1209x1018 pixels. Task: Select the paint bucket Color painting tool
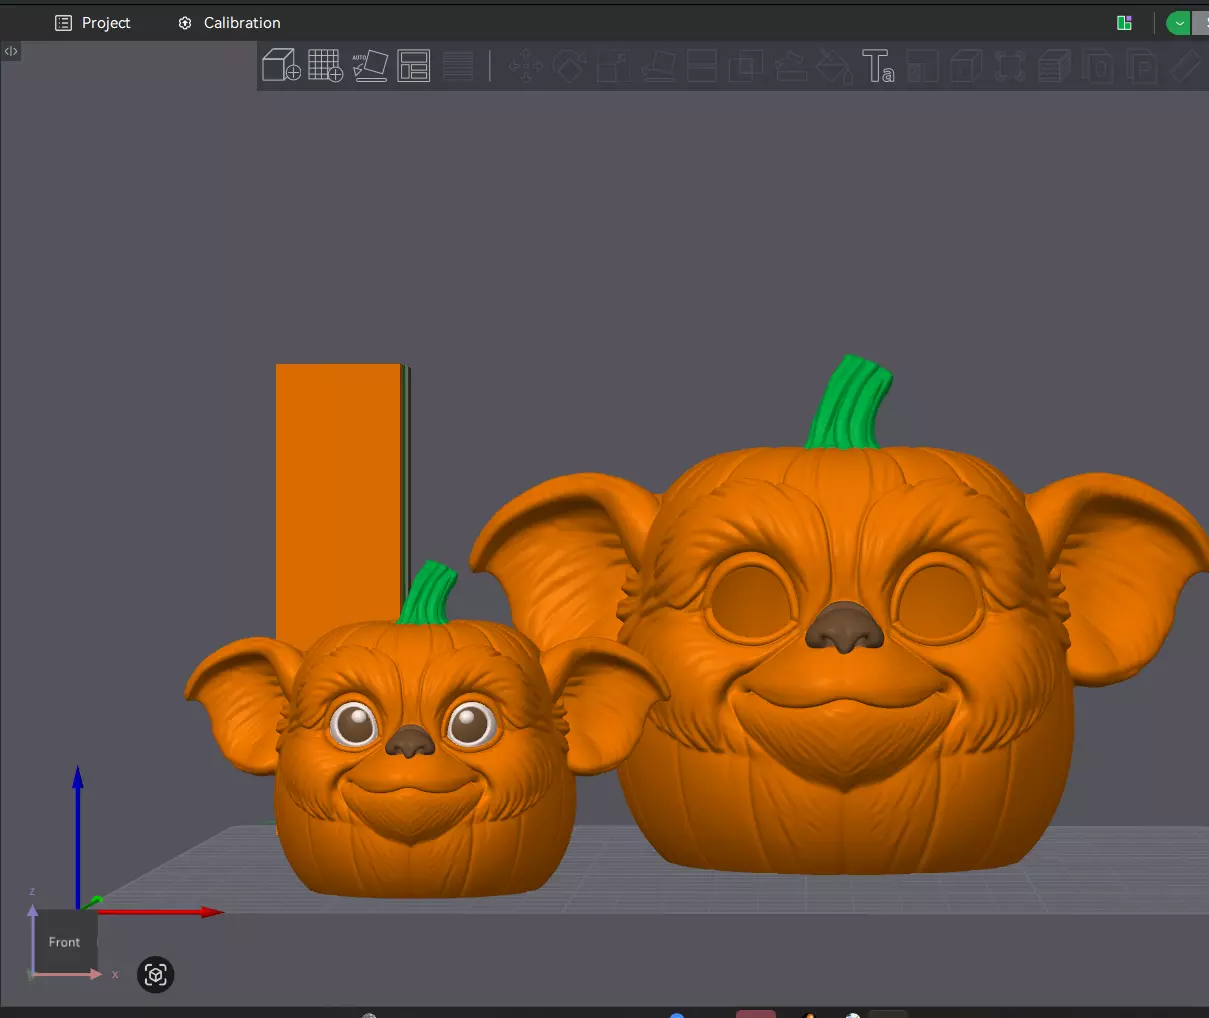pos(834,67)
